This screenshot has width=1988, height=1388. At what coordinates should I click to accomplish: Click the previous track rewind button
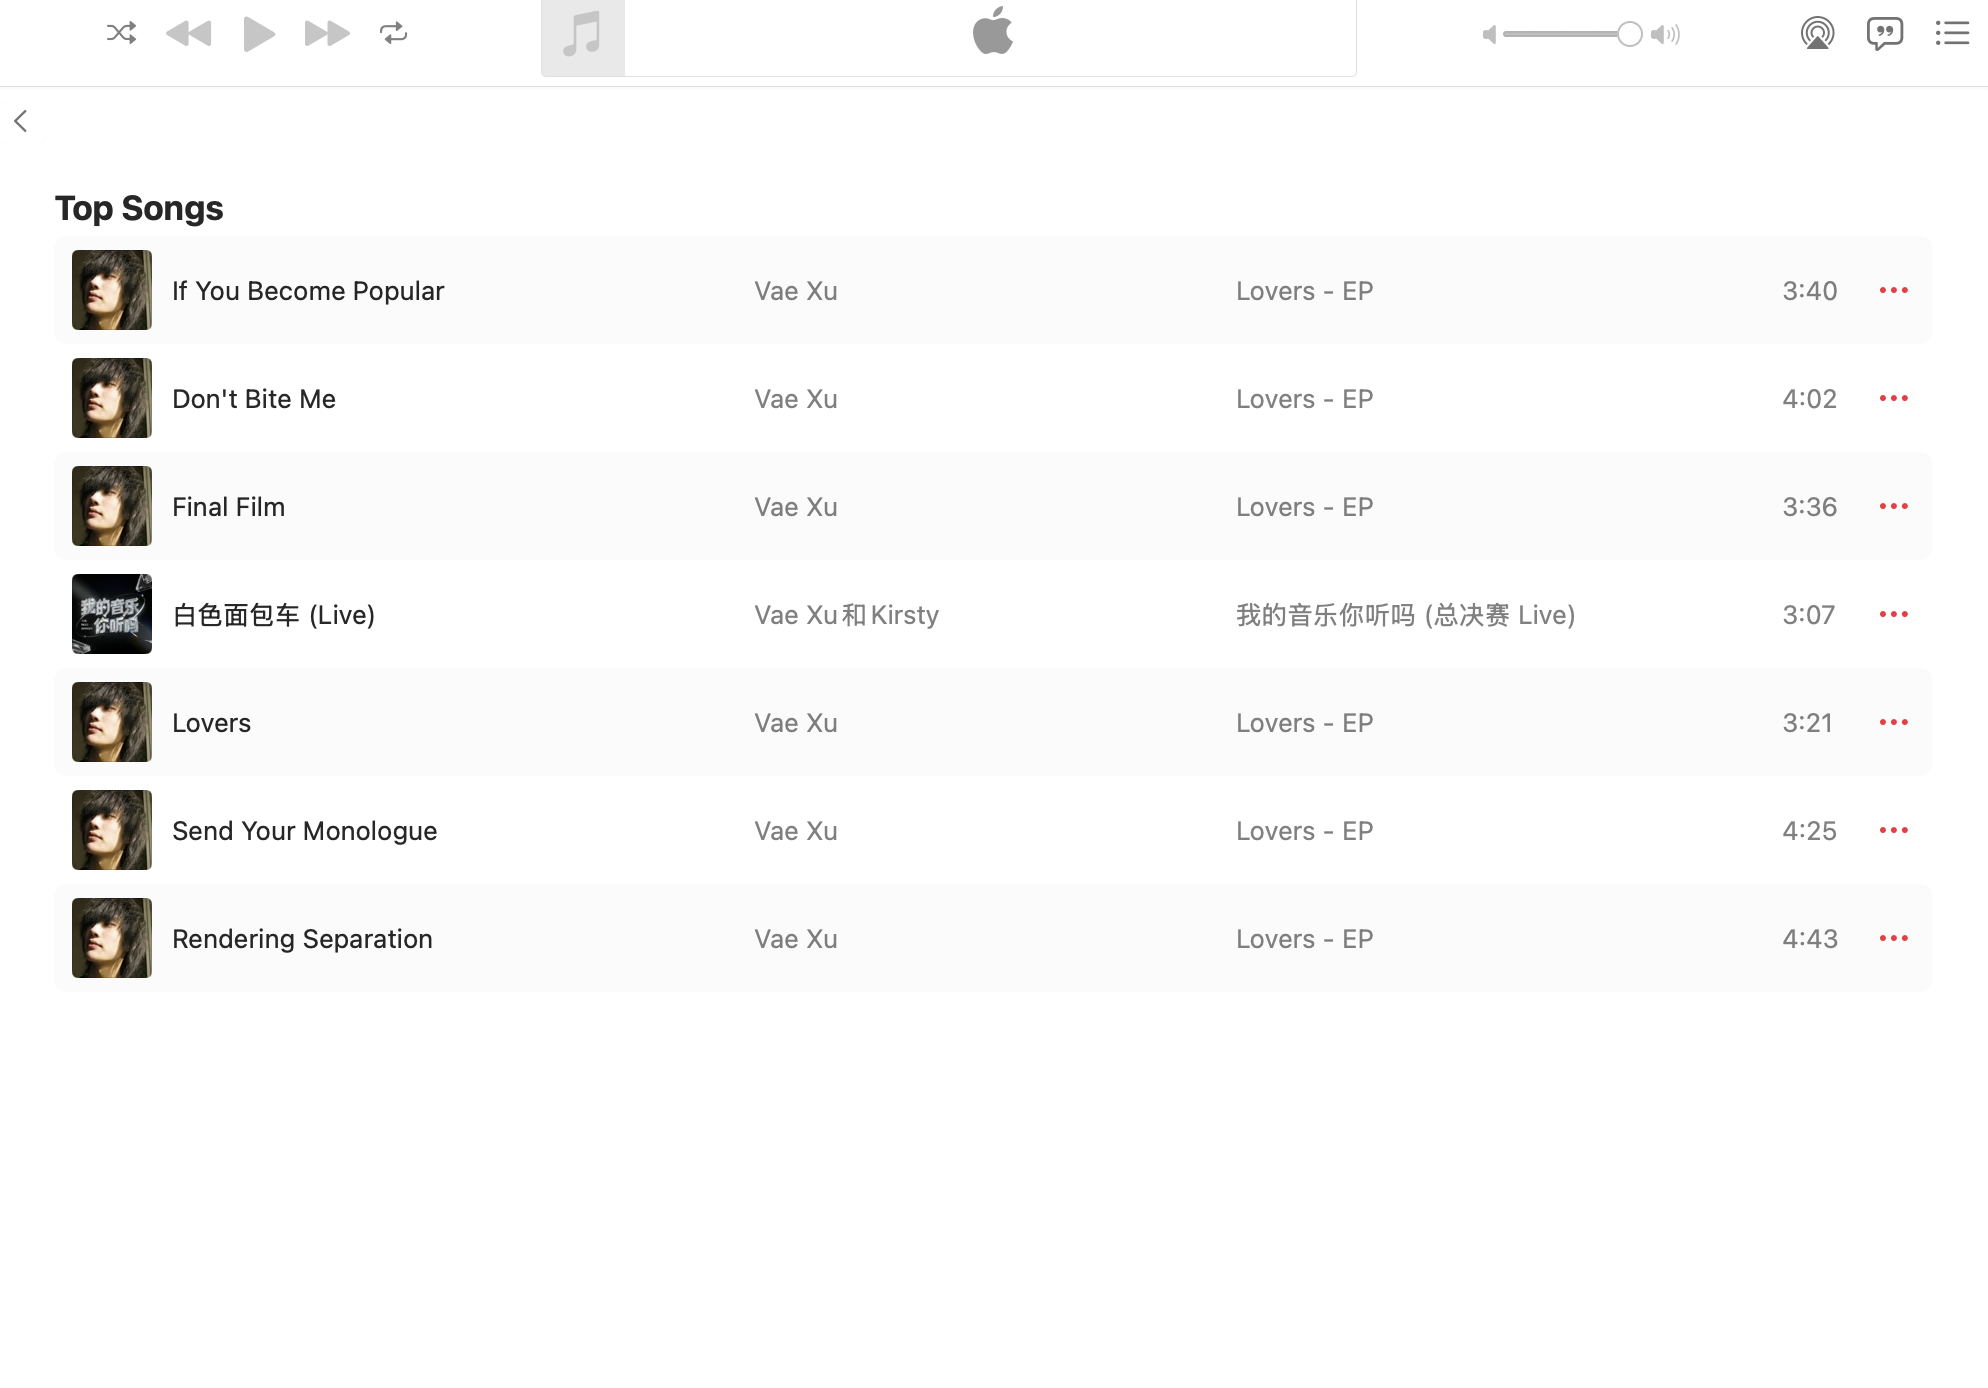(188, 33)
